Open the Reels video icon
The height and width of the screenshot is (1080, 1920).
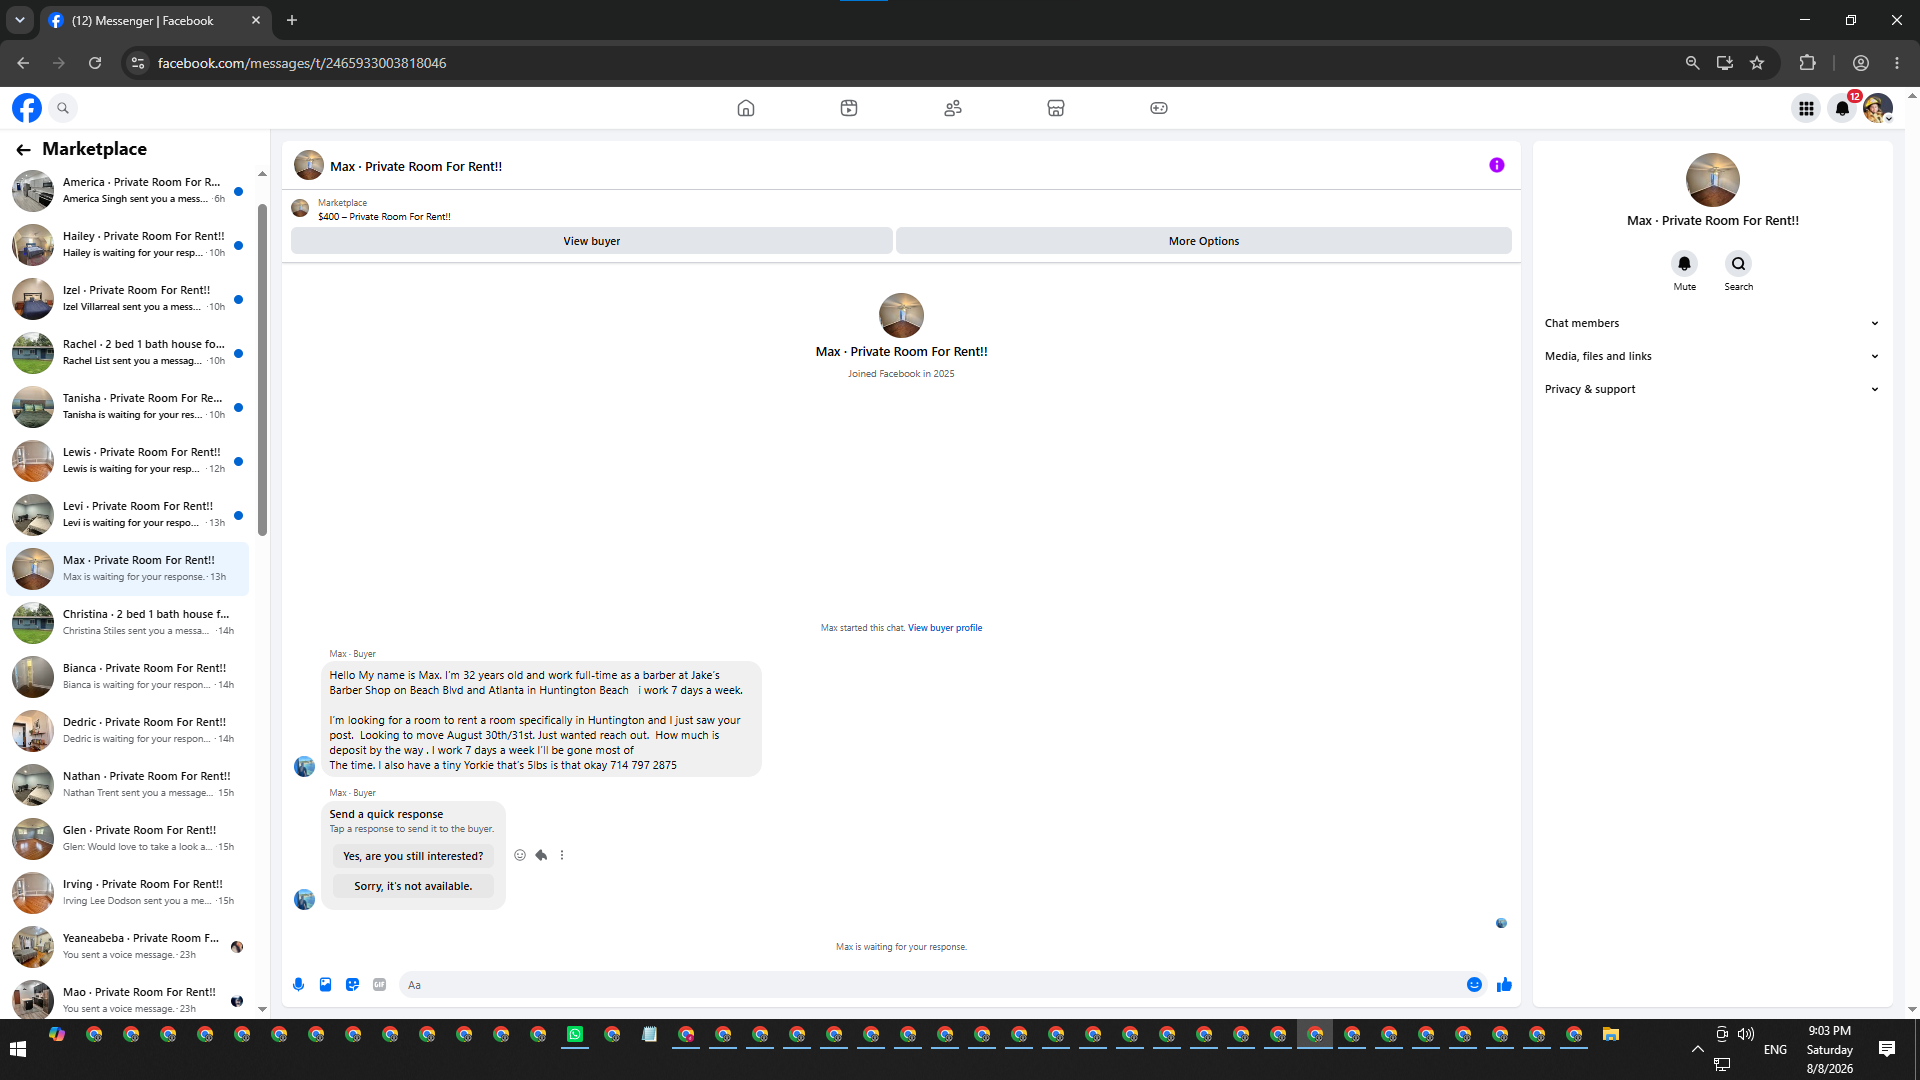coord(849,108)
